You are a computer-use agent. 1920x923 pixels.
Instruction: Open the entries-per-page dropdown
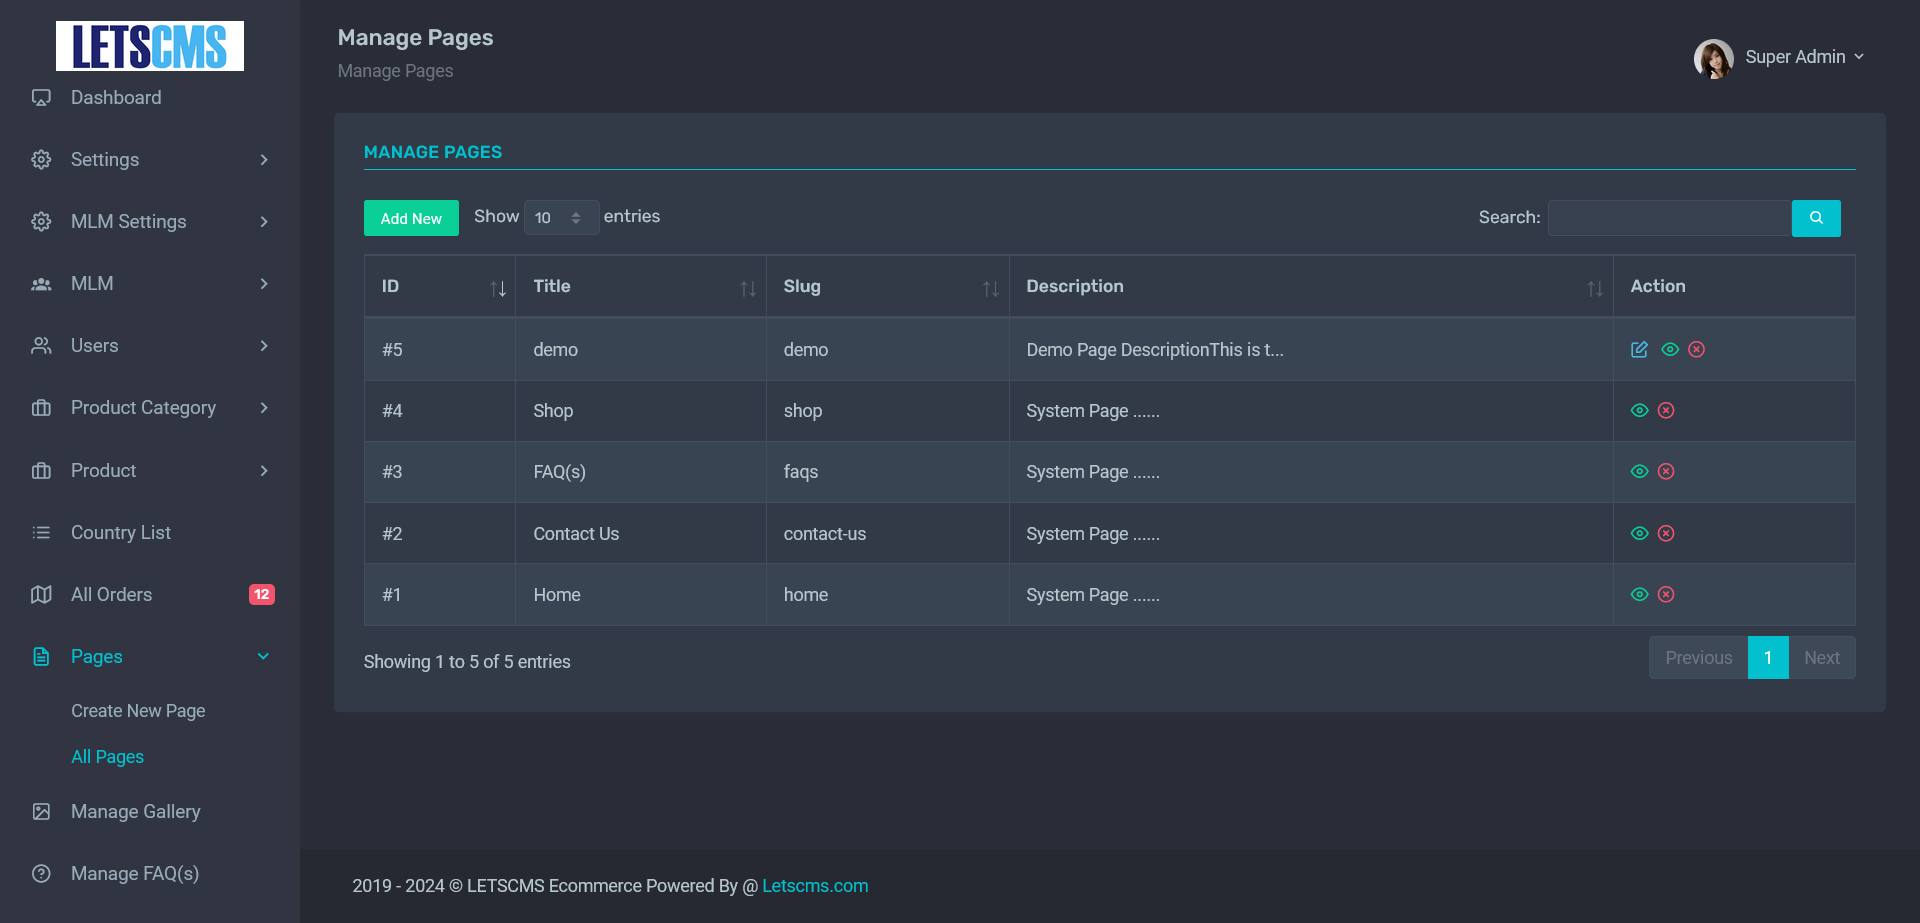click(x=560, y=218)
